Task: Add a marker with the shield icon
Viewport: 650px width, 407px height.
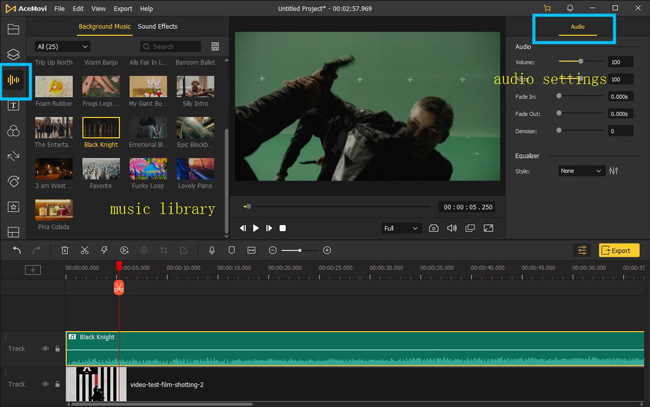Action: (x=232, y=250)
